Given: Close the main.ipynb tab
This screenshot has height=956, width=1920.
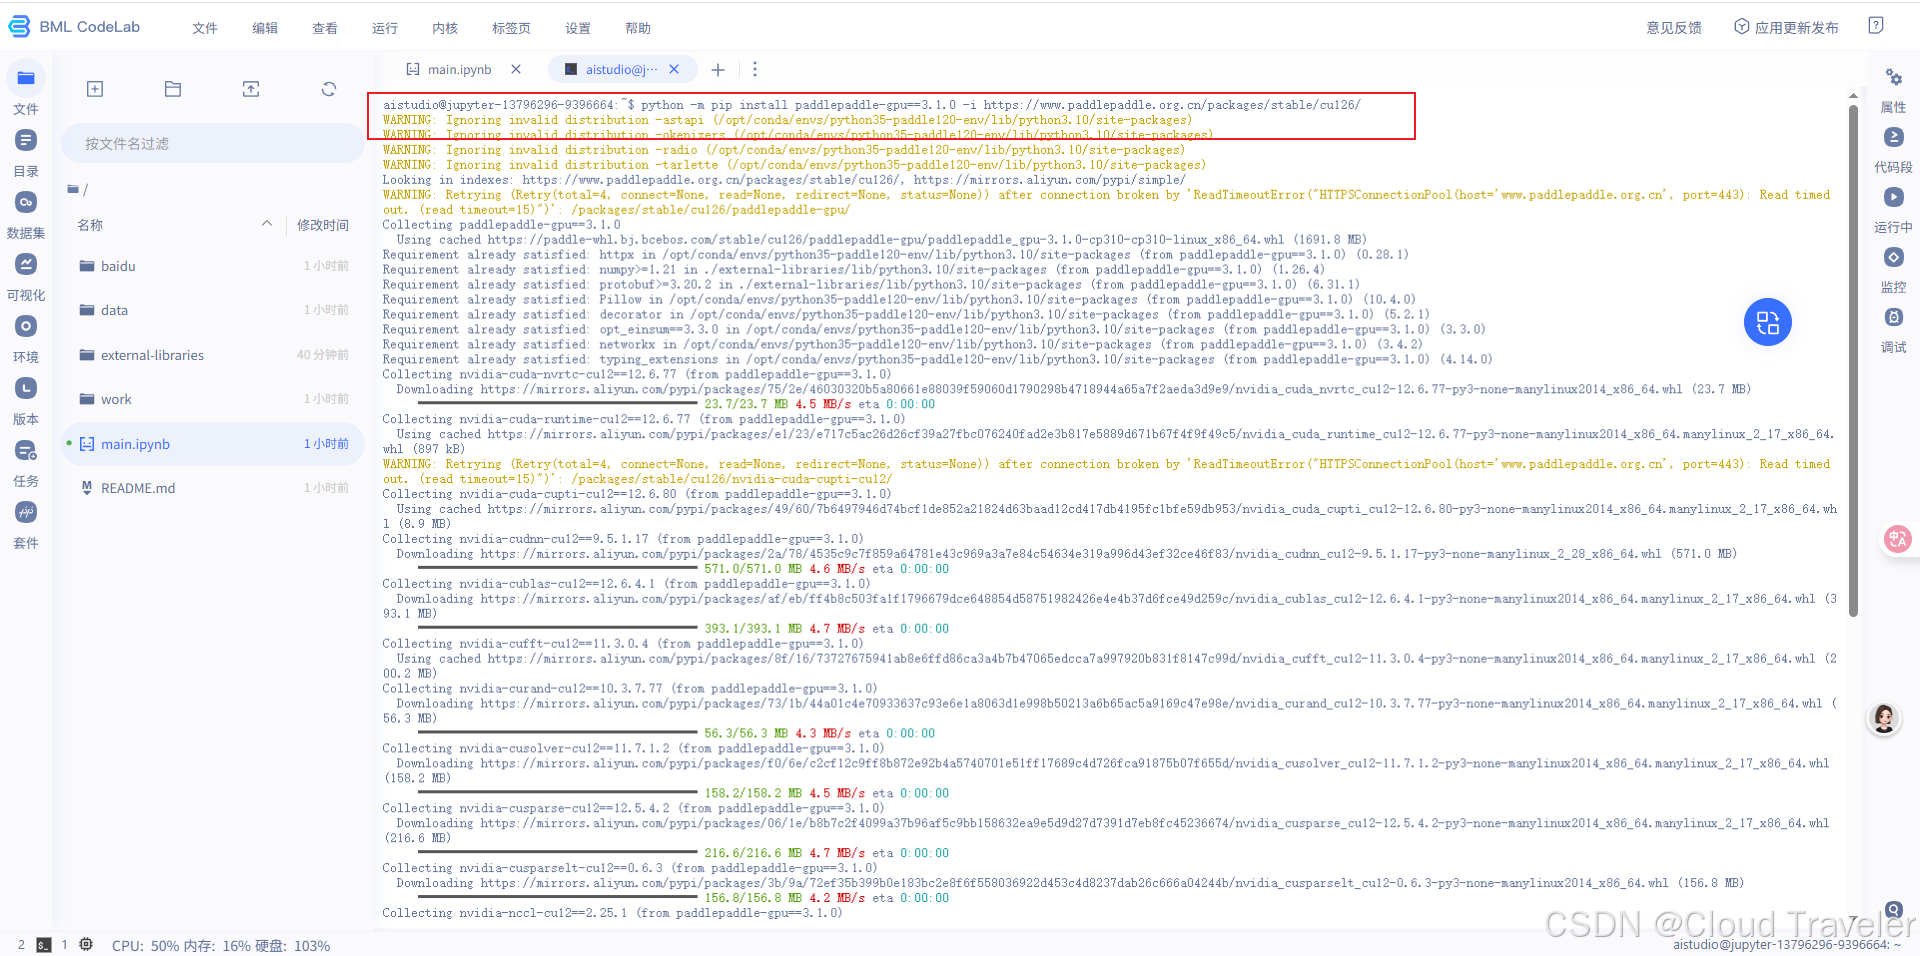Looking at the screenshot, I should 516,69.
